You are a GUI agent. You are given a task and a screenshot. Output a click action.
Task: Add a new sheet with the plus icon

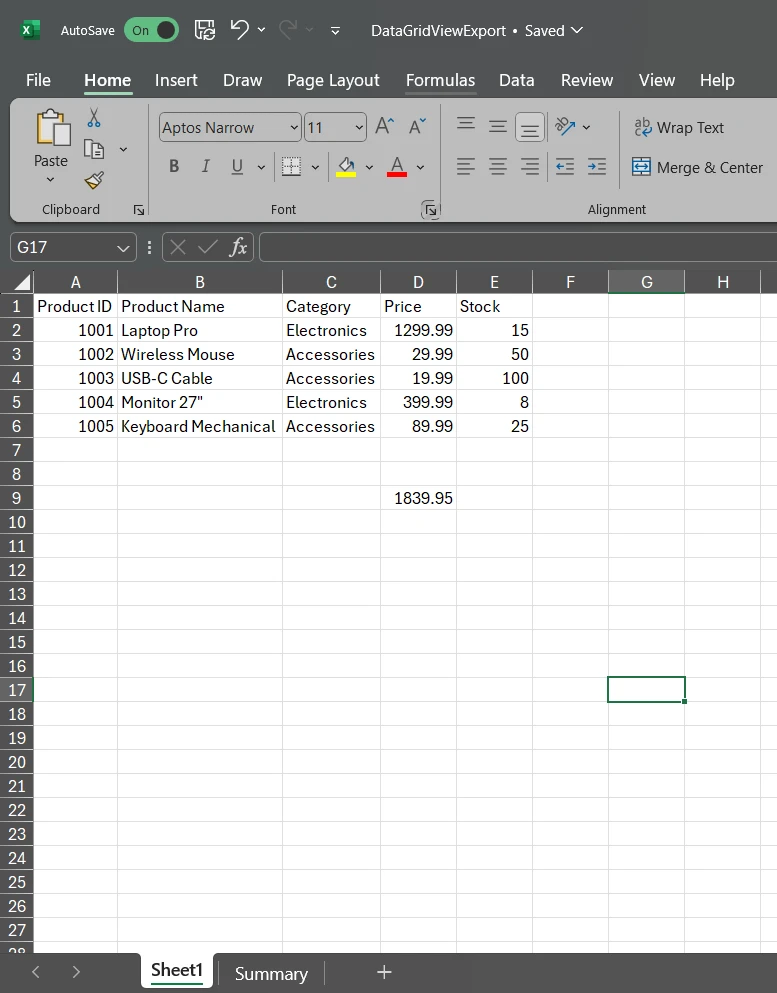coord(384,972)
